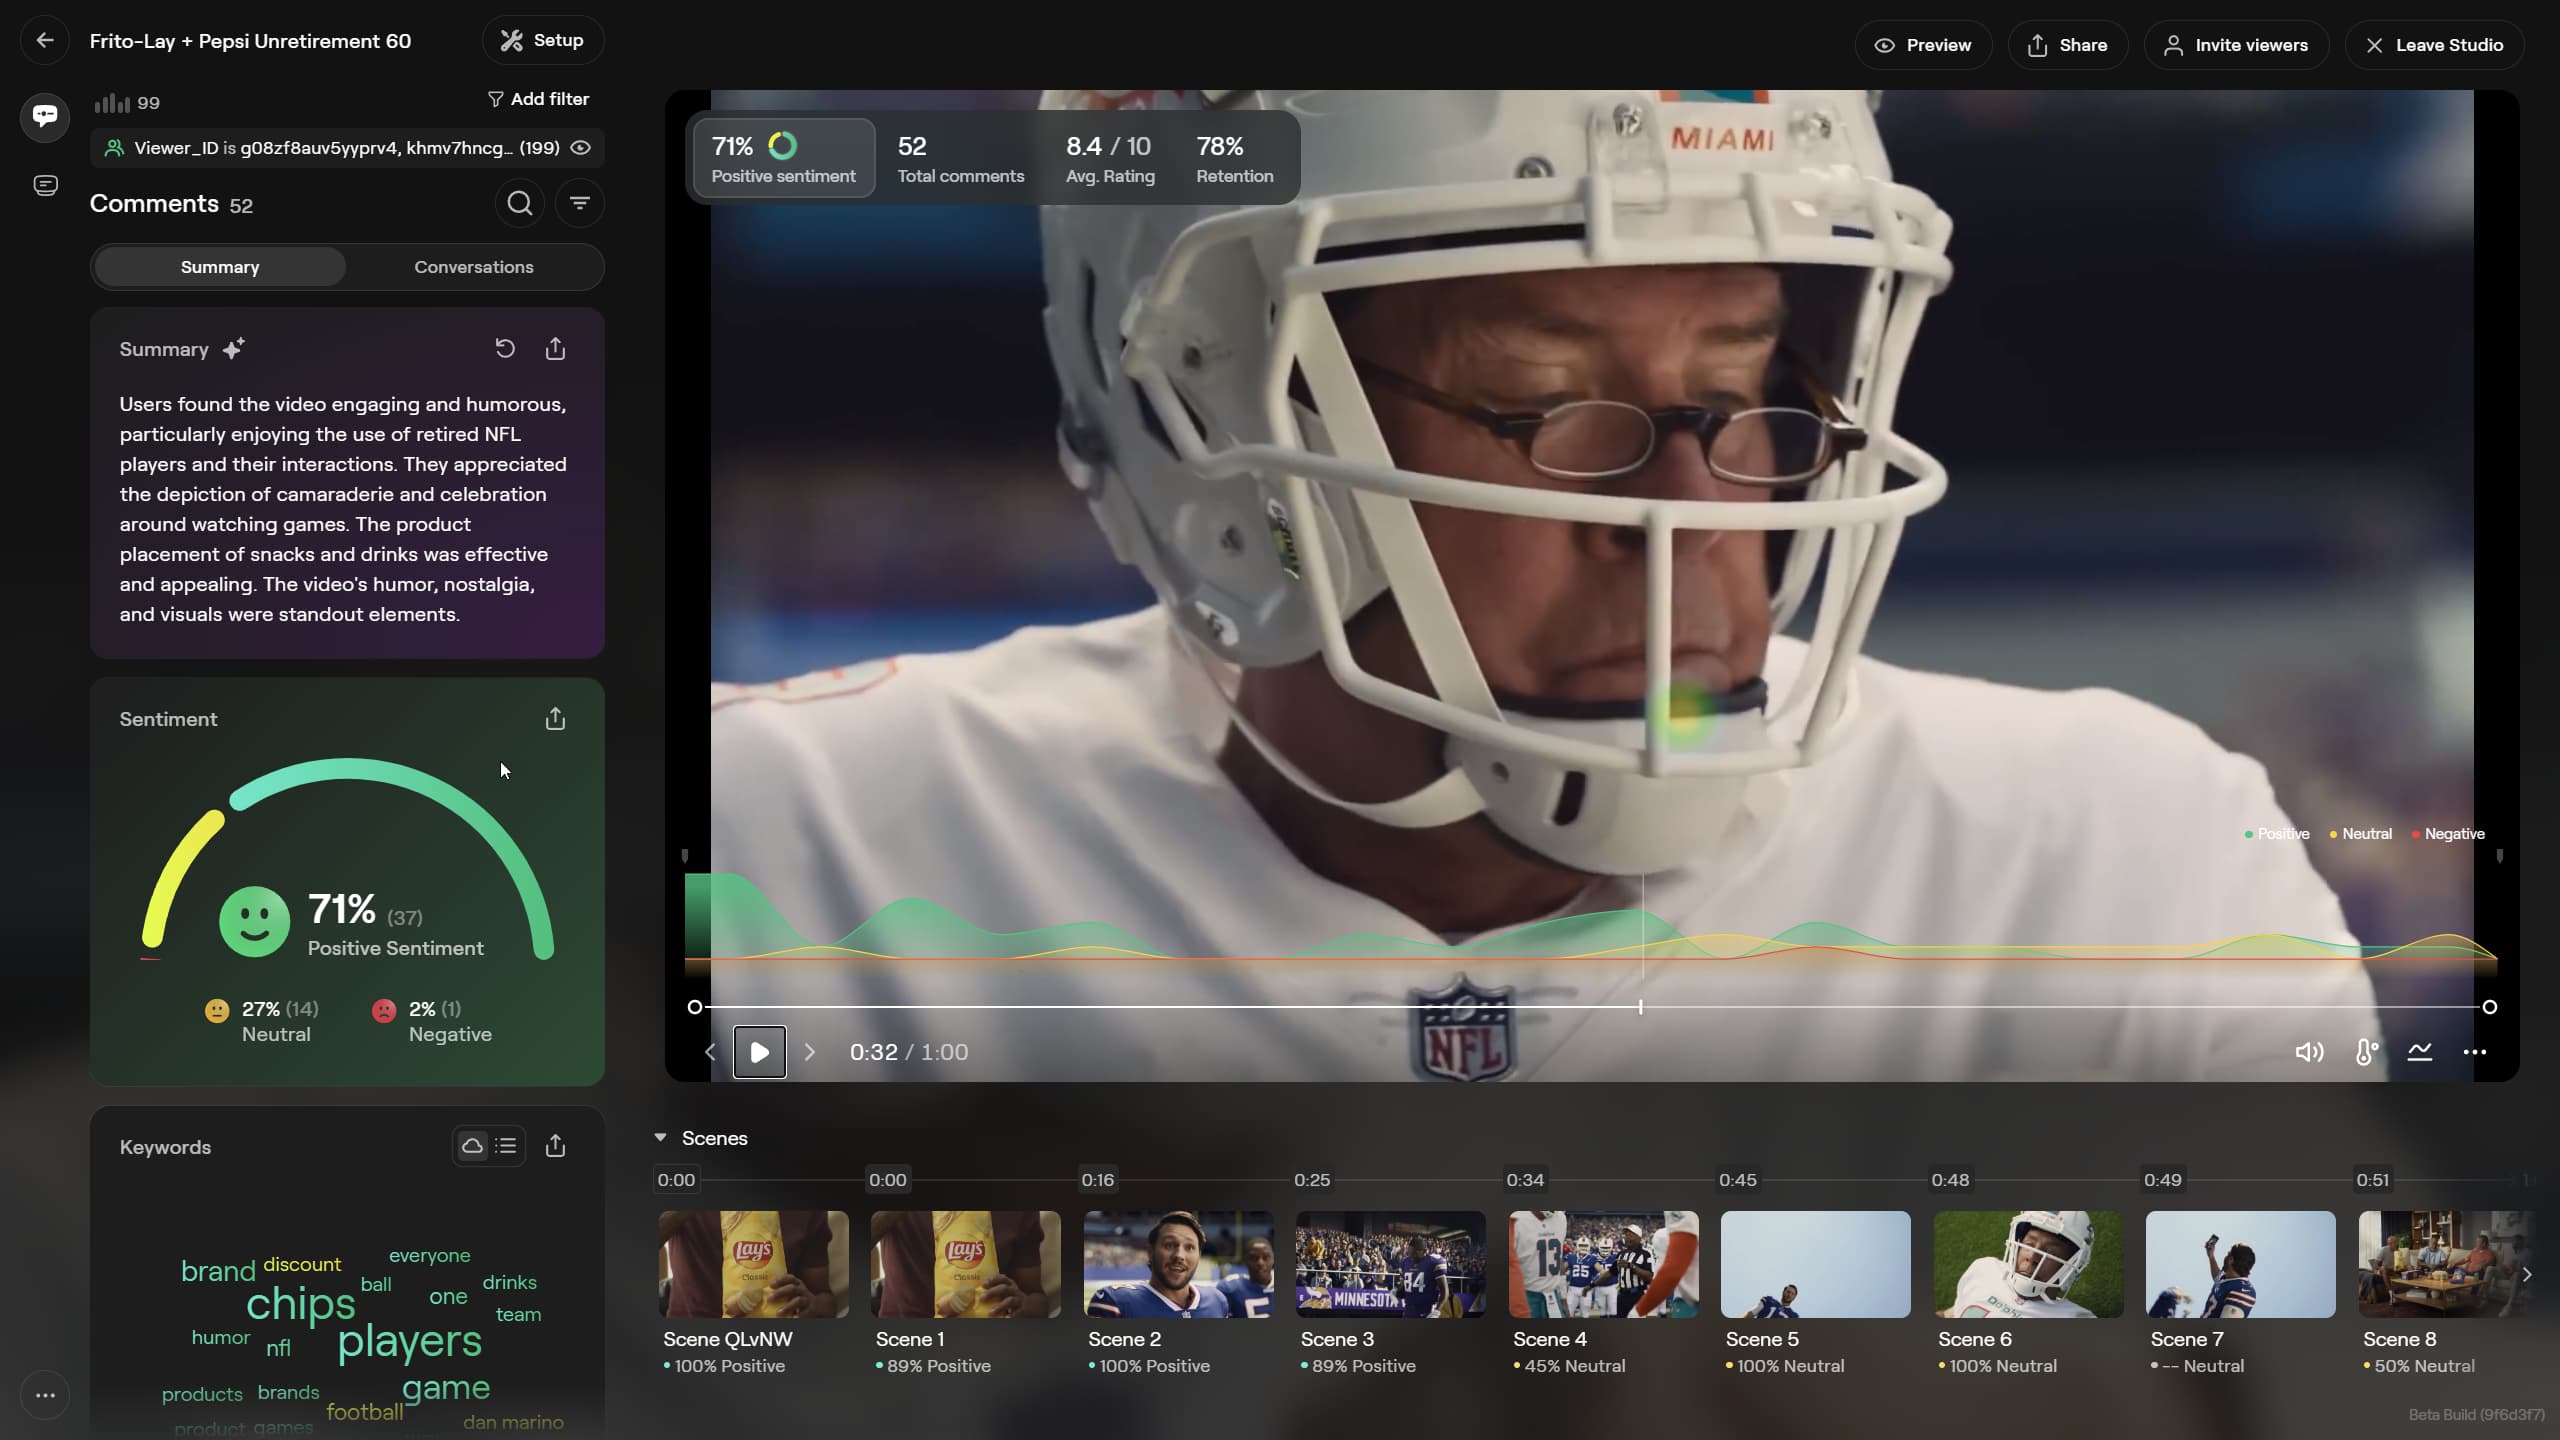Collapse the Scenes section
Screen dimensions: 2560x1440
(660, 1138)
